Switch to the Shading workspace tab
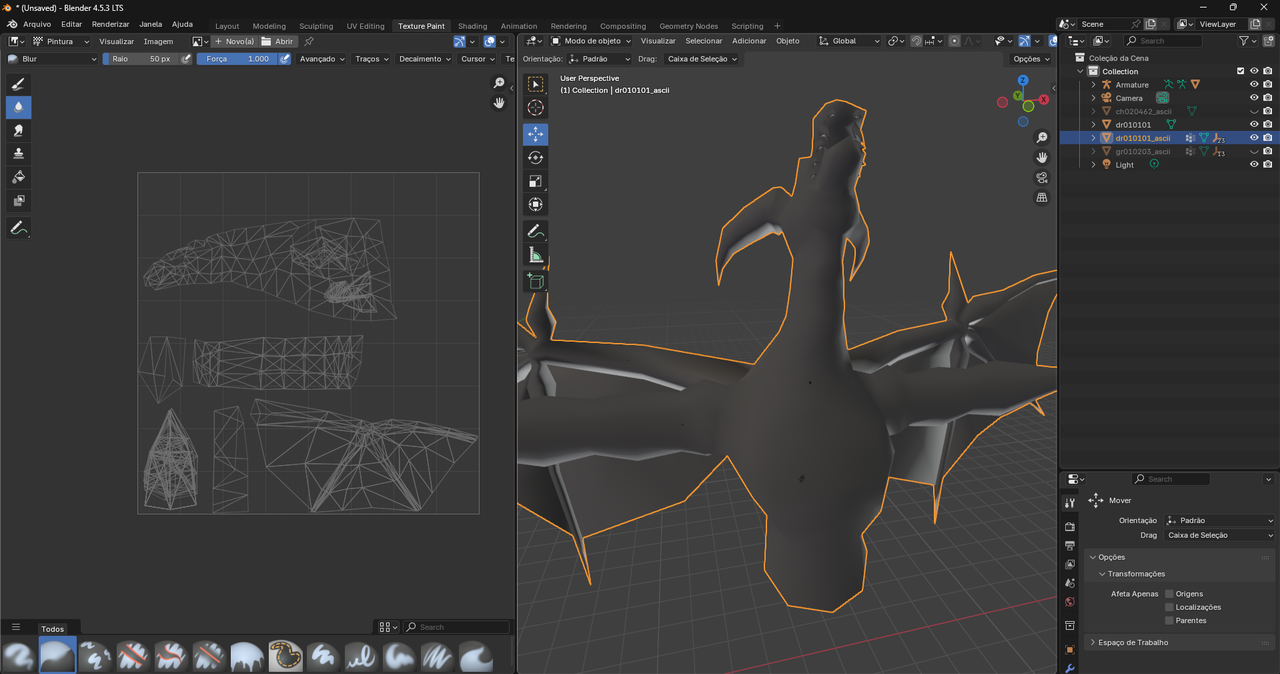This screenshot has width=1280, height=674. tap(472, 26)
